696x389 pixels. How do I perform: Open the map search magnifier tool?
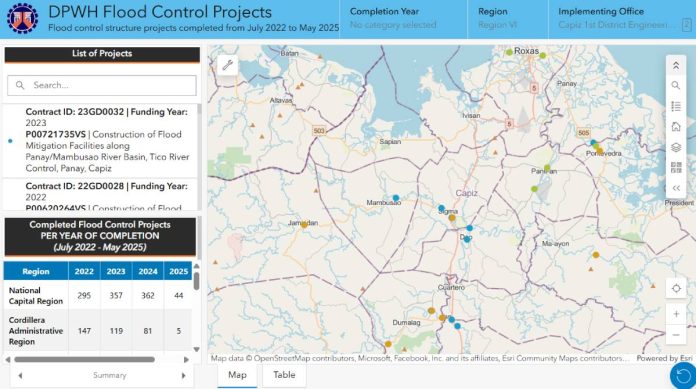pos(676,85)
